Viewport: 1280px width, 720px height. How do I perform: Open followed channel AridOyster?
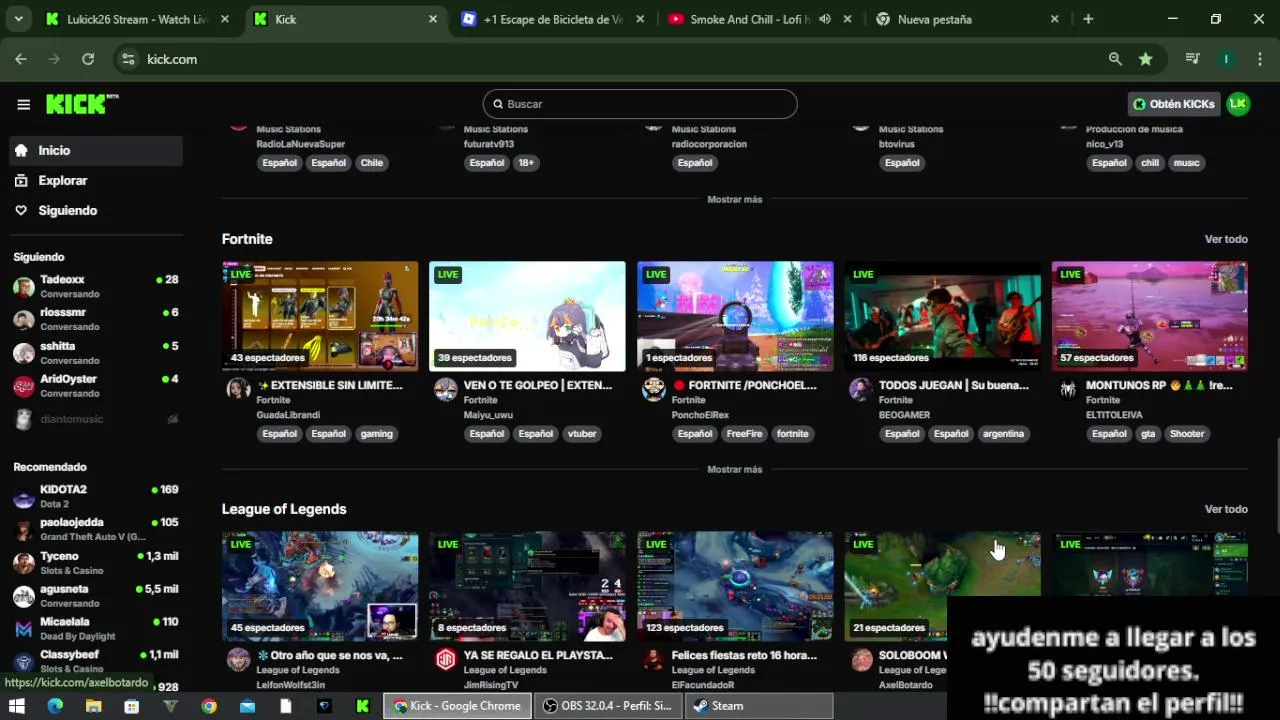[95, 385]
